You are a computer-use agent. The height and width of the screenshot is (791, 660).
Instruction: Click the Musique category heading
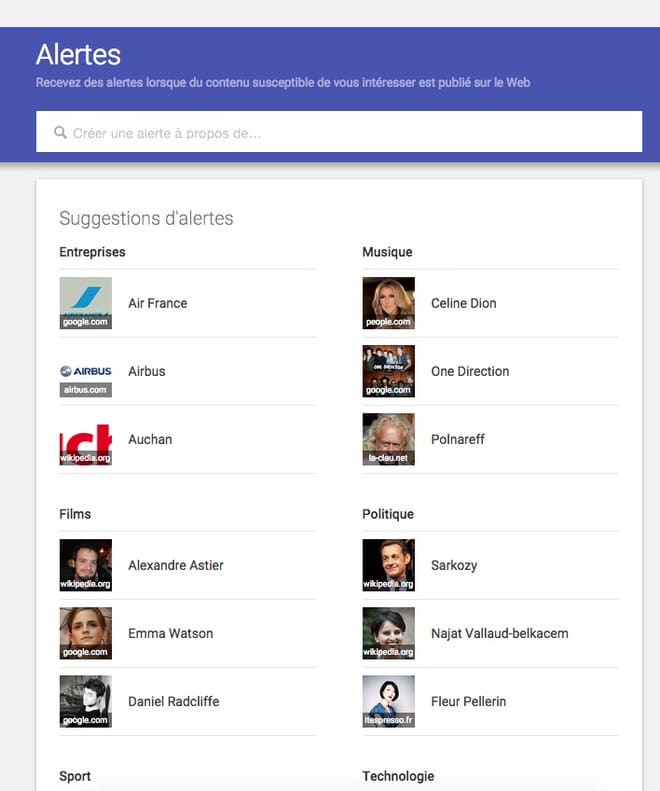pos(388,252)
